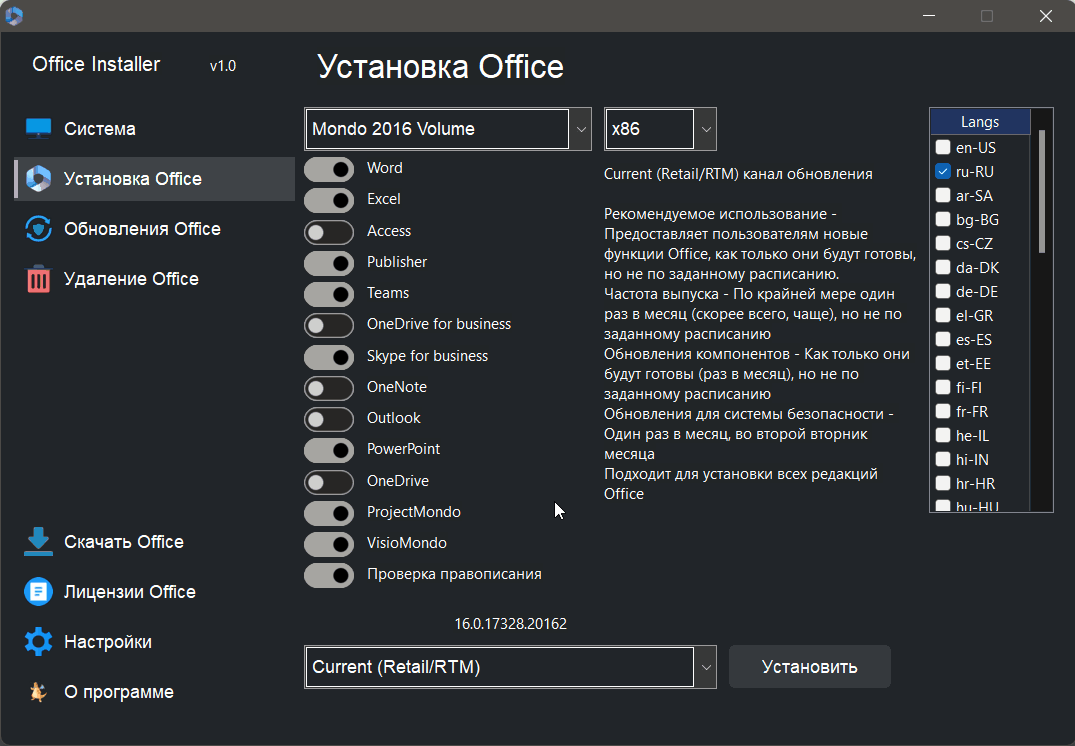Image resolution: width=1075 pixels, height=746 pixels.
Task: Go to Обновления Office page
Action: point(154,228)
